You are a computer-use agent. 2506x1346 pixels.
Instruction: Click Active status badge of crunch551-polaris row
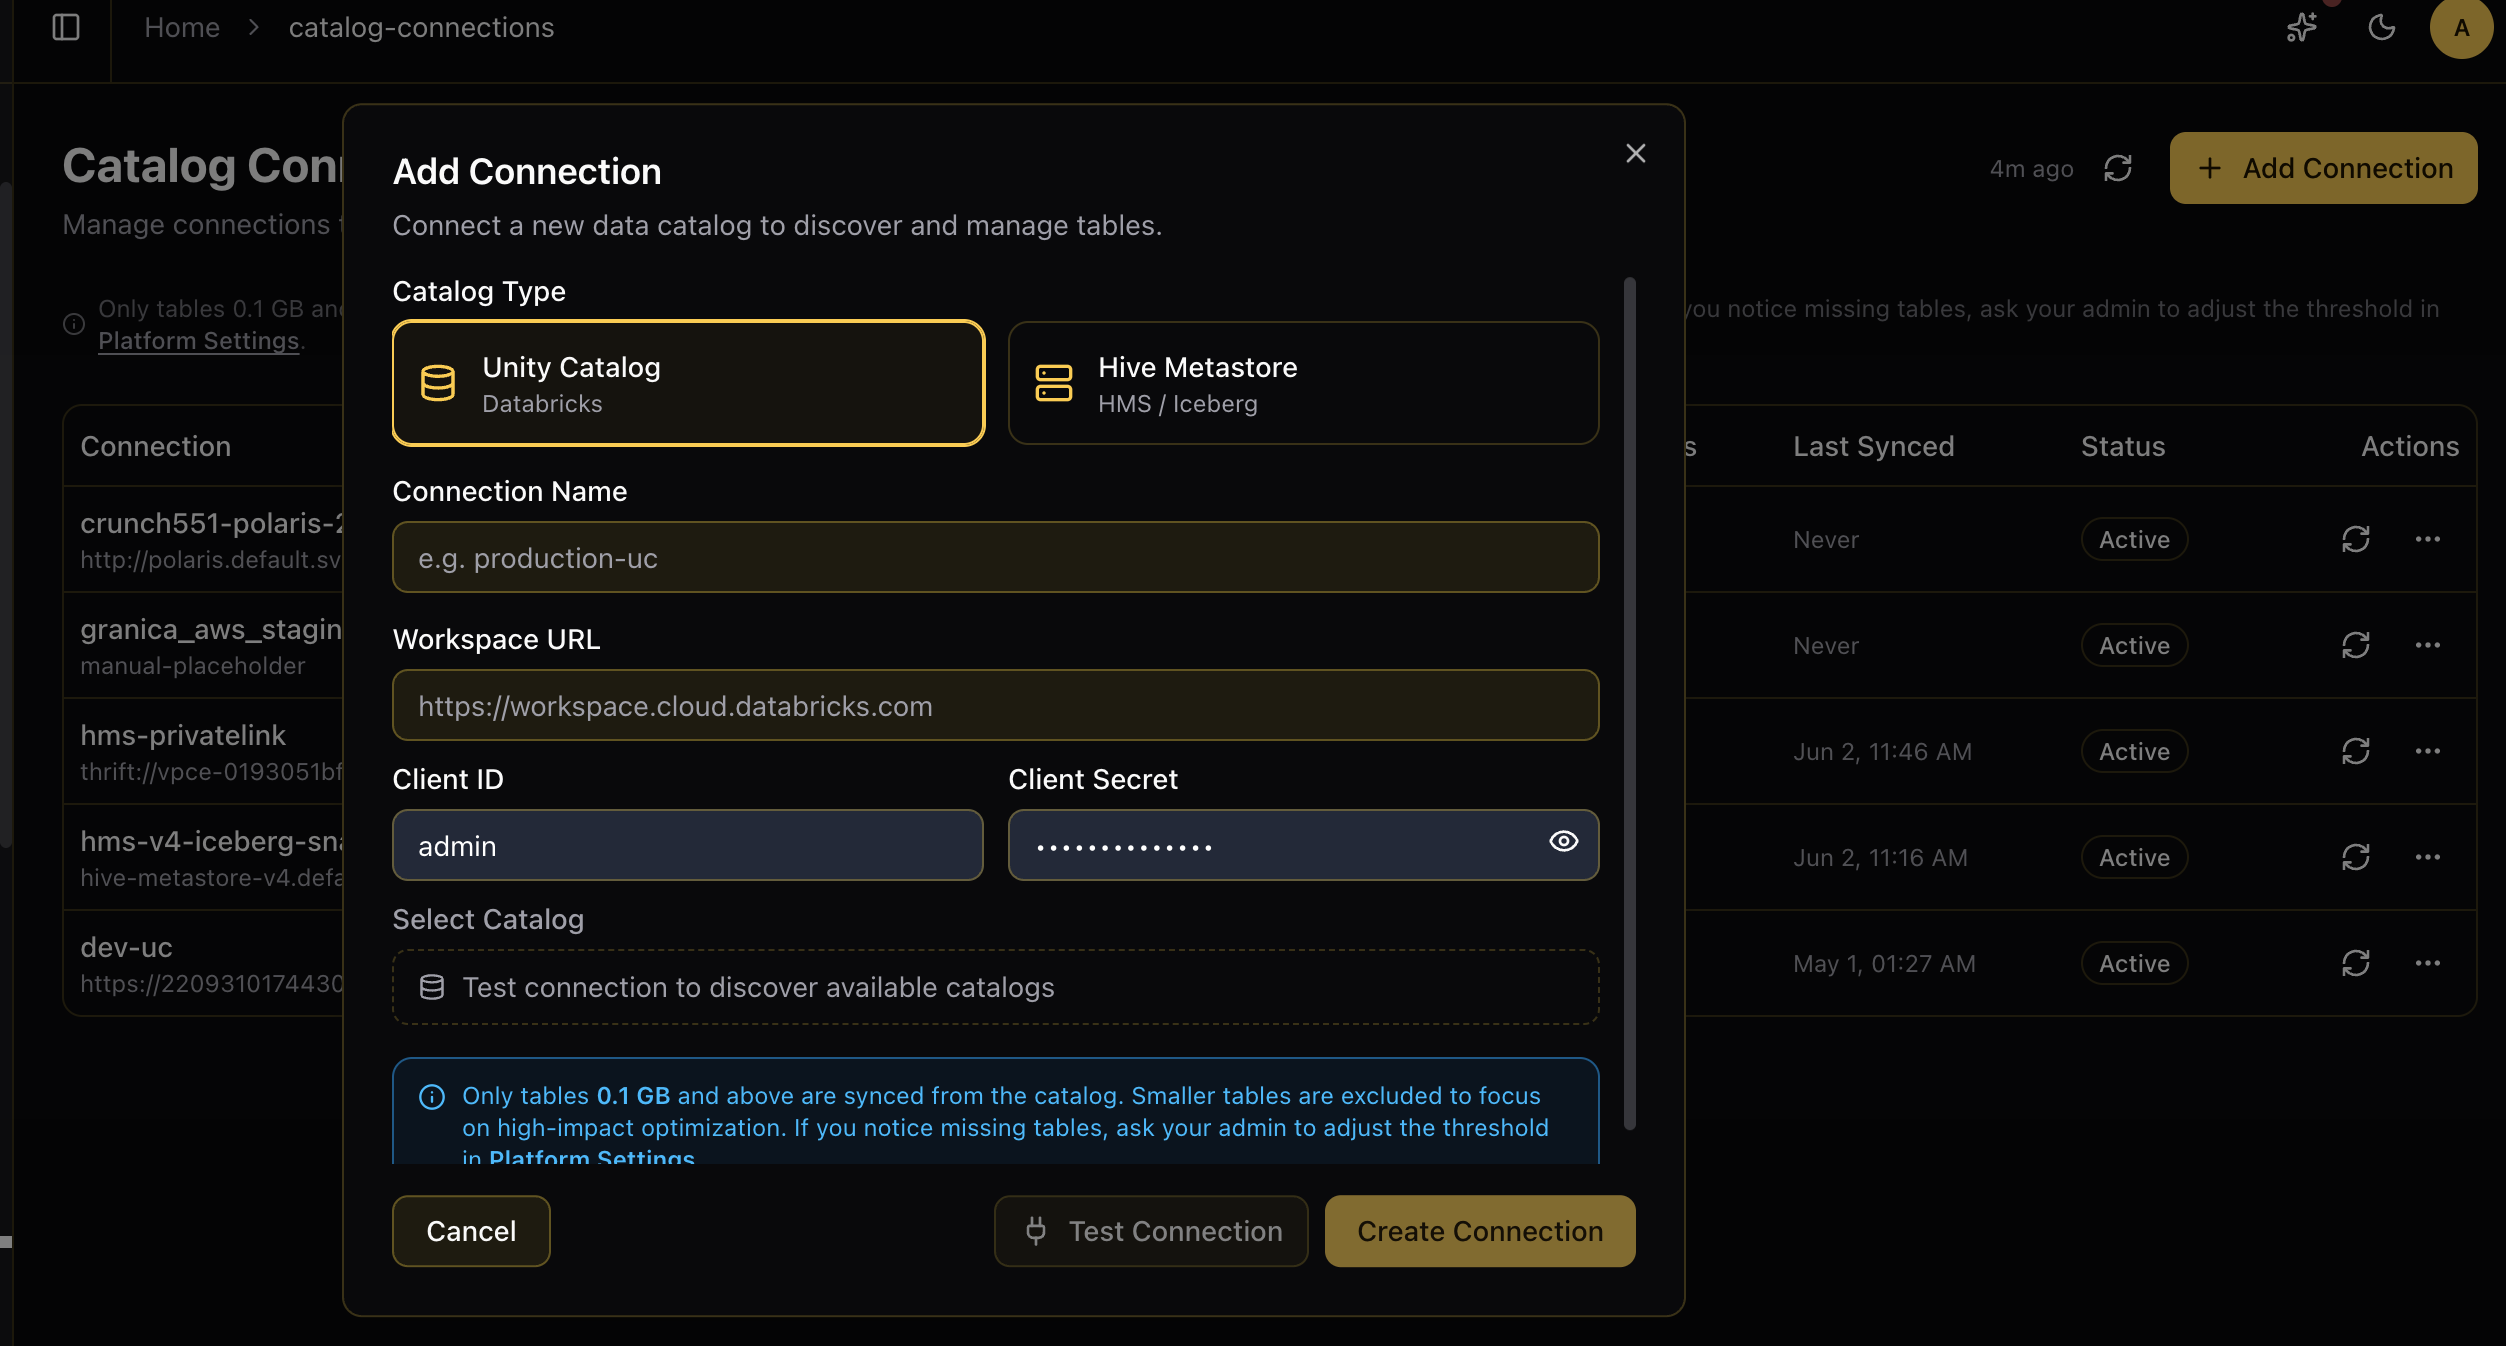(x=2135, y=539)
